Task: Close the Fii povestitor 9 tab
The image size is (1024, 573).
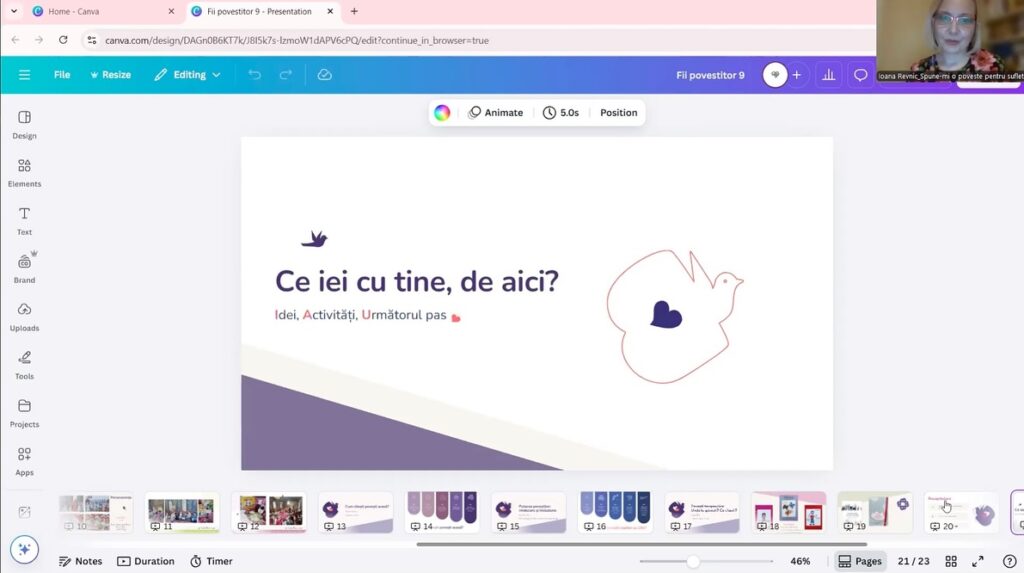Action: tap(330, 11)
